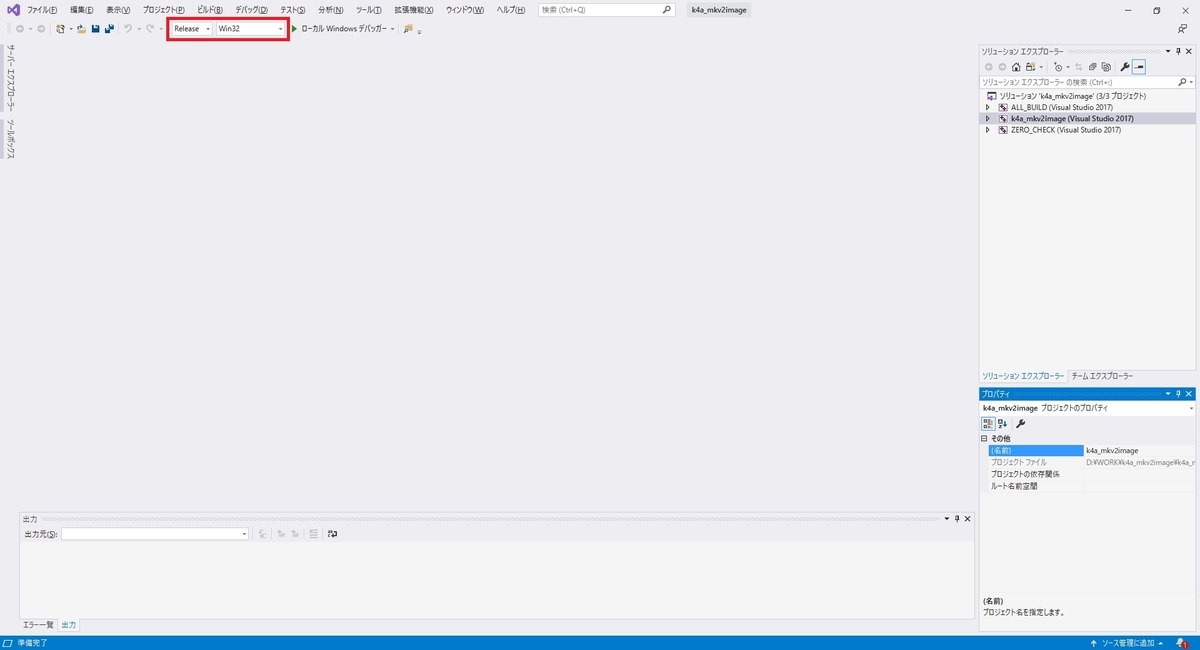Viewport: 1200px width, 650px height.
Task: Click clear all icon in output panel
Action: tap(313, 534)
